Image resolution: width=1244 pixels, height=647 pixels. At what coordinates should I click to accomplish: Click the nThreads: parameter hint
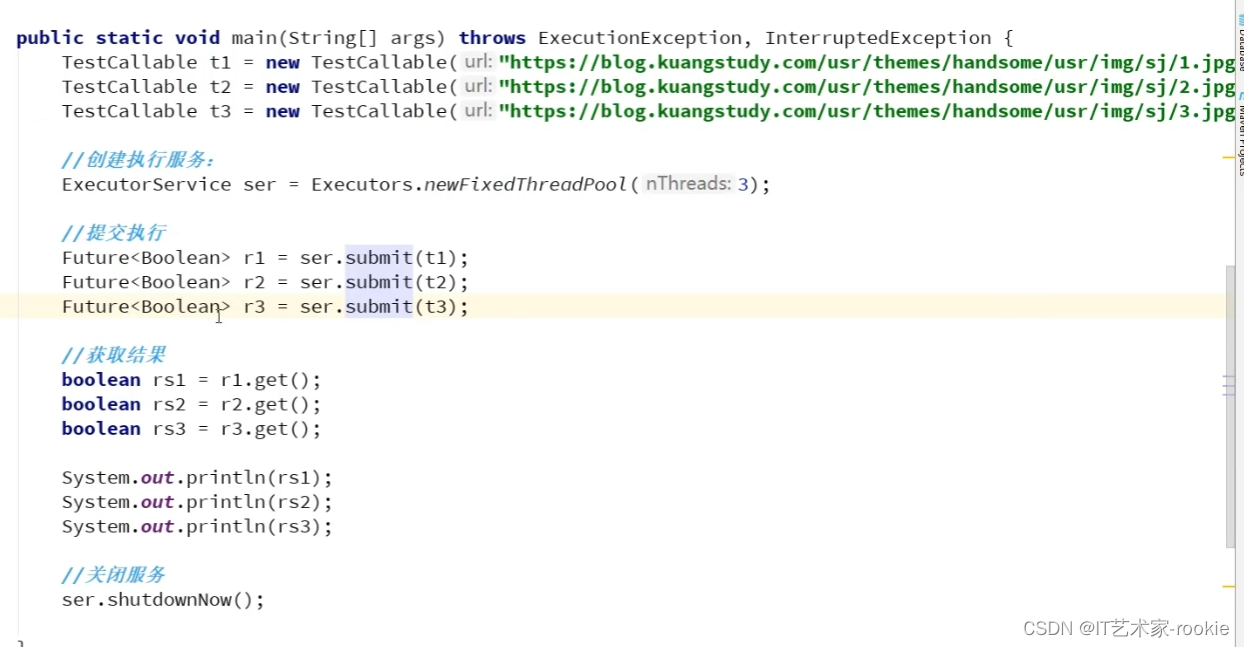click(688, 184)
